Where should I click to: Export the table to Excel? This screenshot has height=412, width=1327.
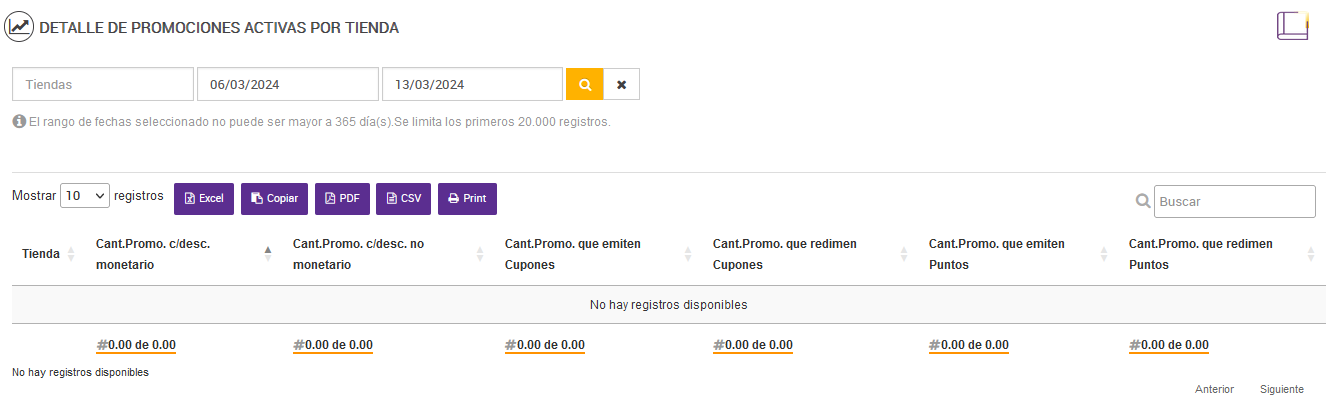[204, 199]
